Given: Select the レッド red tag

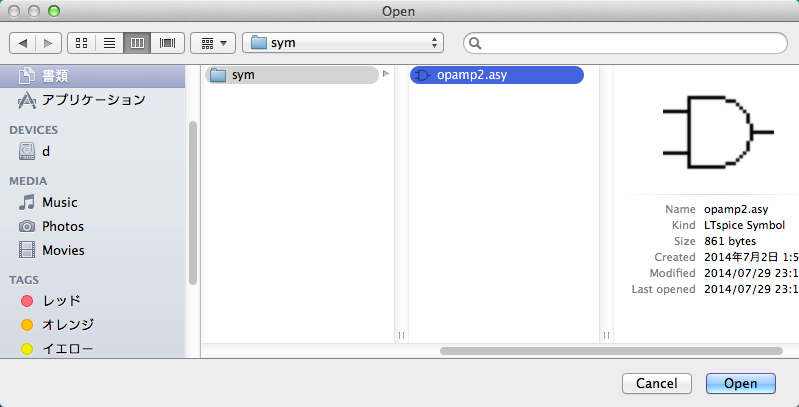Looking at the screenshot, I should (x=92, y=301).
